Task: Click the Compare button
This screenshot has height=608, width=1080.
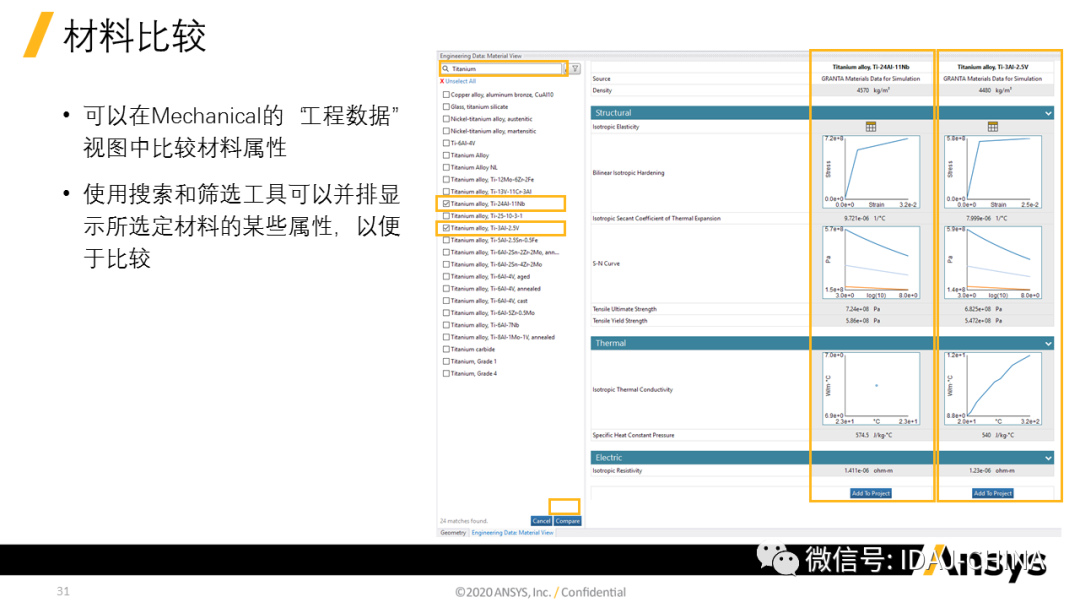Action: pyautogui.click(x=568, y=521)
